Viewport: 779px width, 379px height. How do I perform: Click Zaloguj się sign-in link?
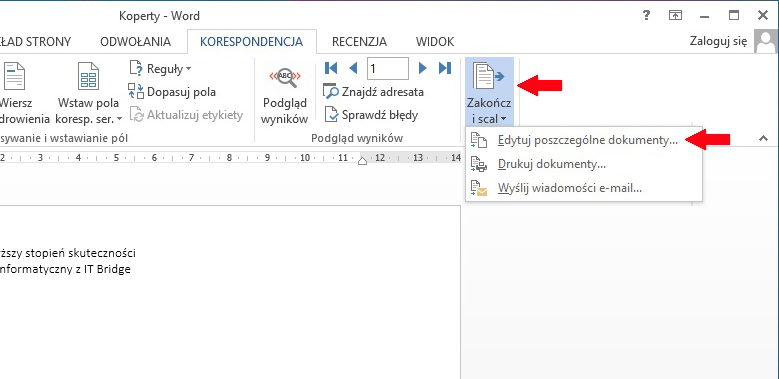pos(718,41)
